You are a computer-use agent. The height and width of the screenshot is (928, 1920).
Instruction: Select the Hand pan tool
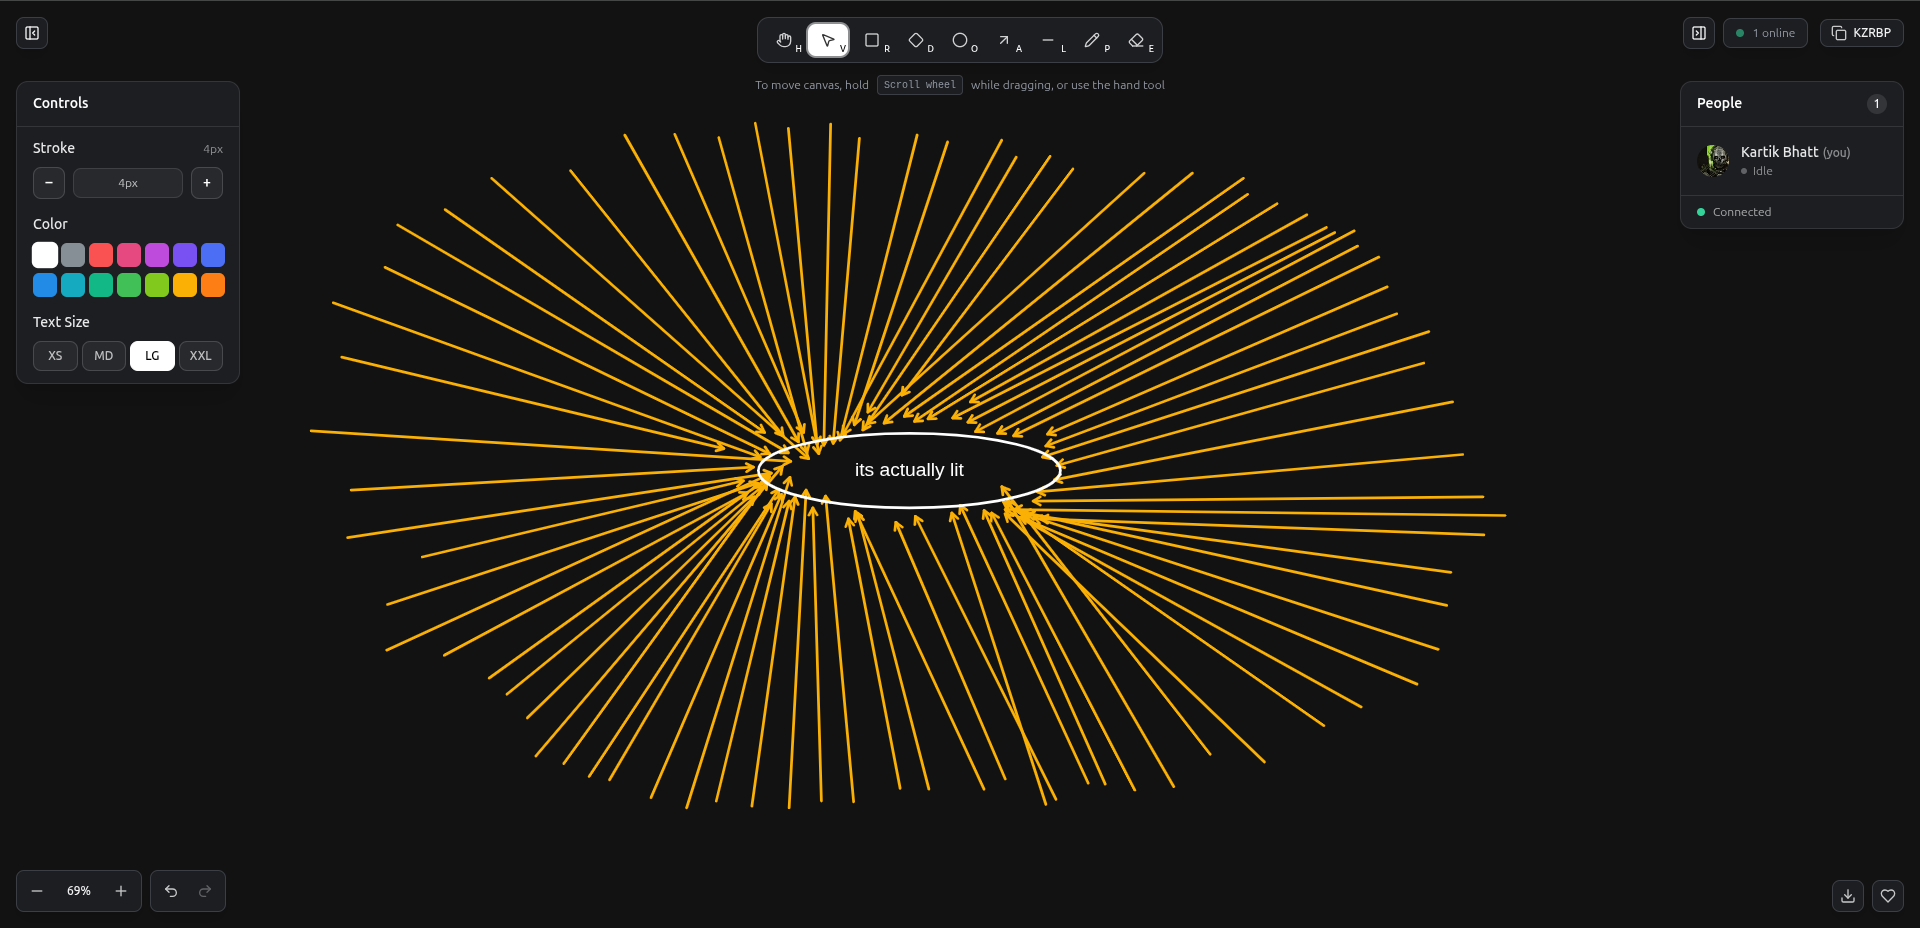point(785,41)
